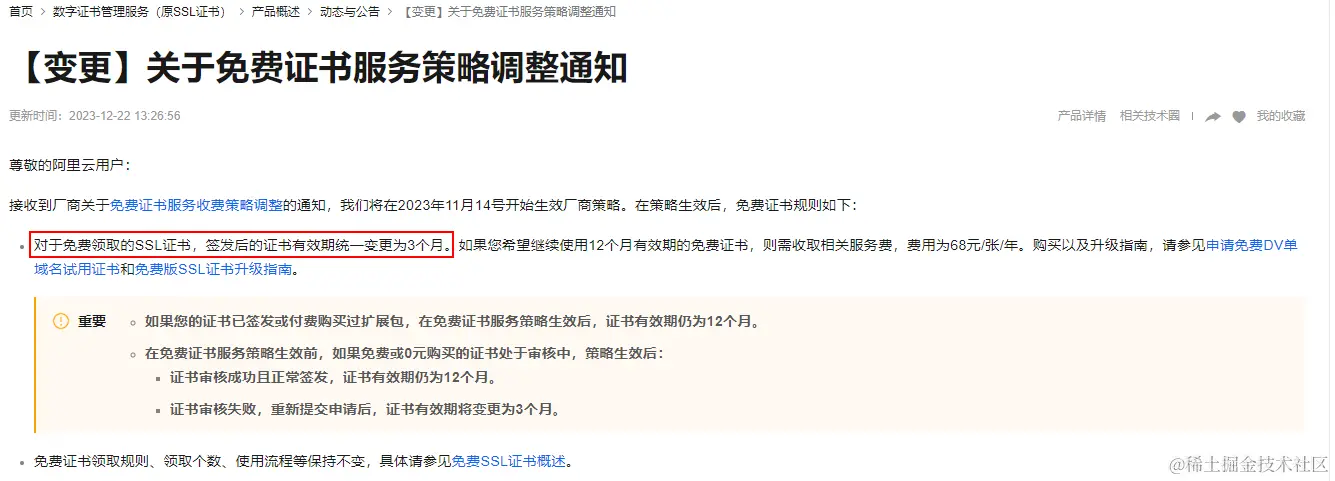Follow the 免费证书服务收费策略调整 link

196,205
